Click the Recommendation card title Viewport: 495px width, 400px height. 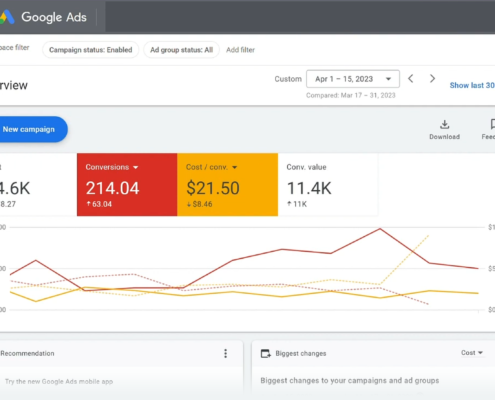point(27,353)
